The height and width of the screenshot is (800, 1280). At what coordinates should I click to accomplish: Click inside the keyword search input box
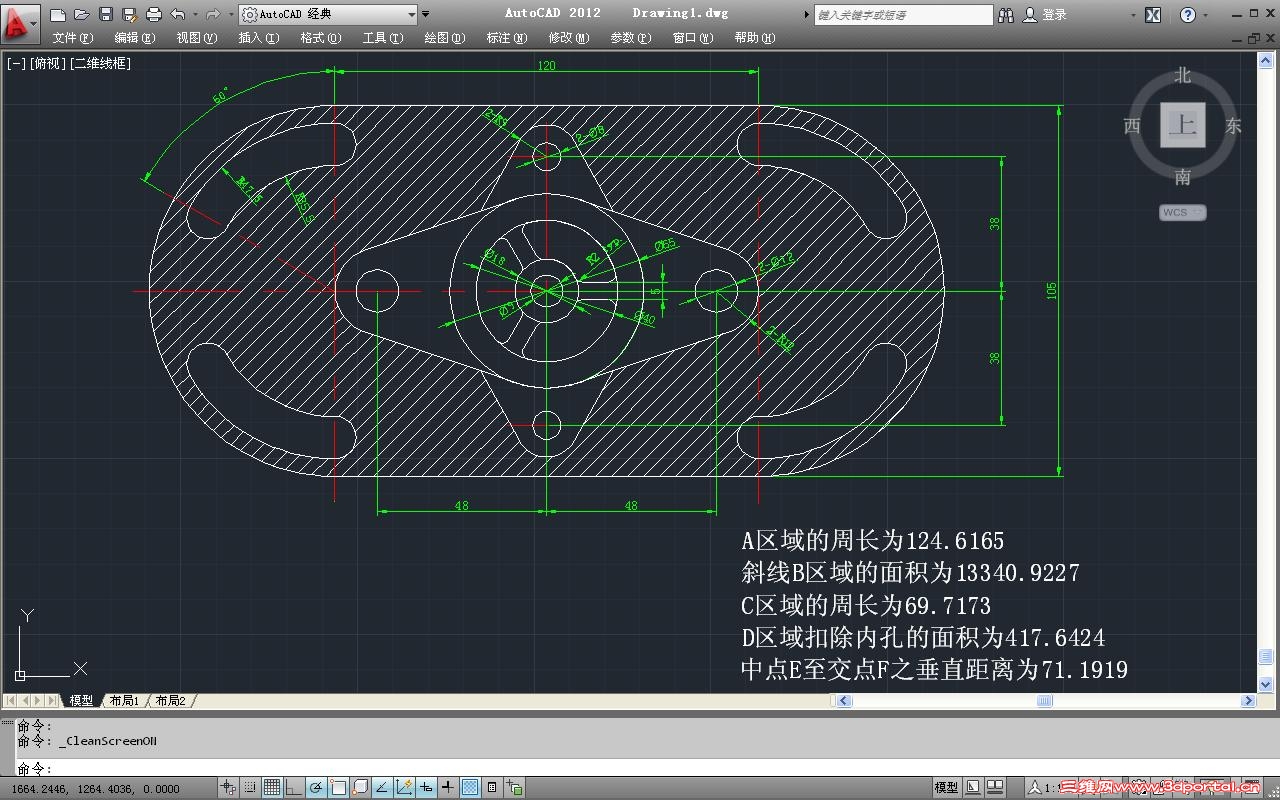coord(904,15)
